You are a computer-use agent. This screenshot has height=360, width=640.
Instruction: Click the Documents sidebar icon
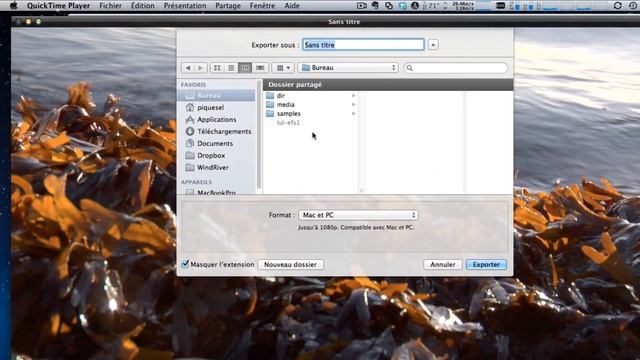[x=190, y=143]
